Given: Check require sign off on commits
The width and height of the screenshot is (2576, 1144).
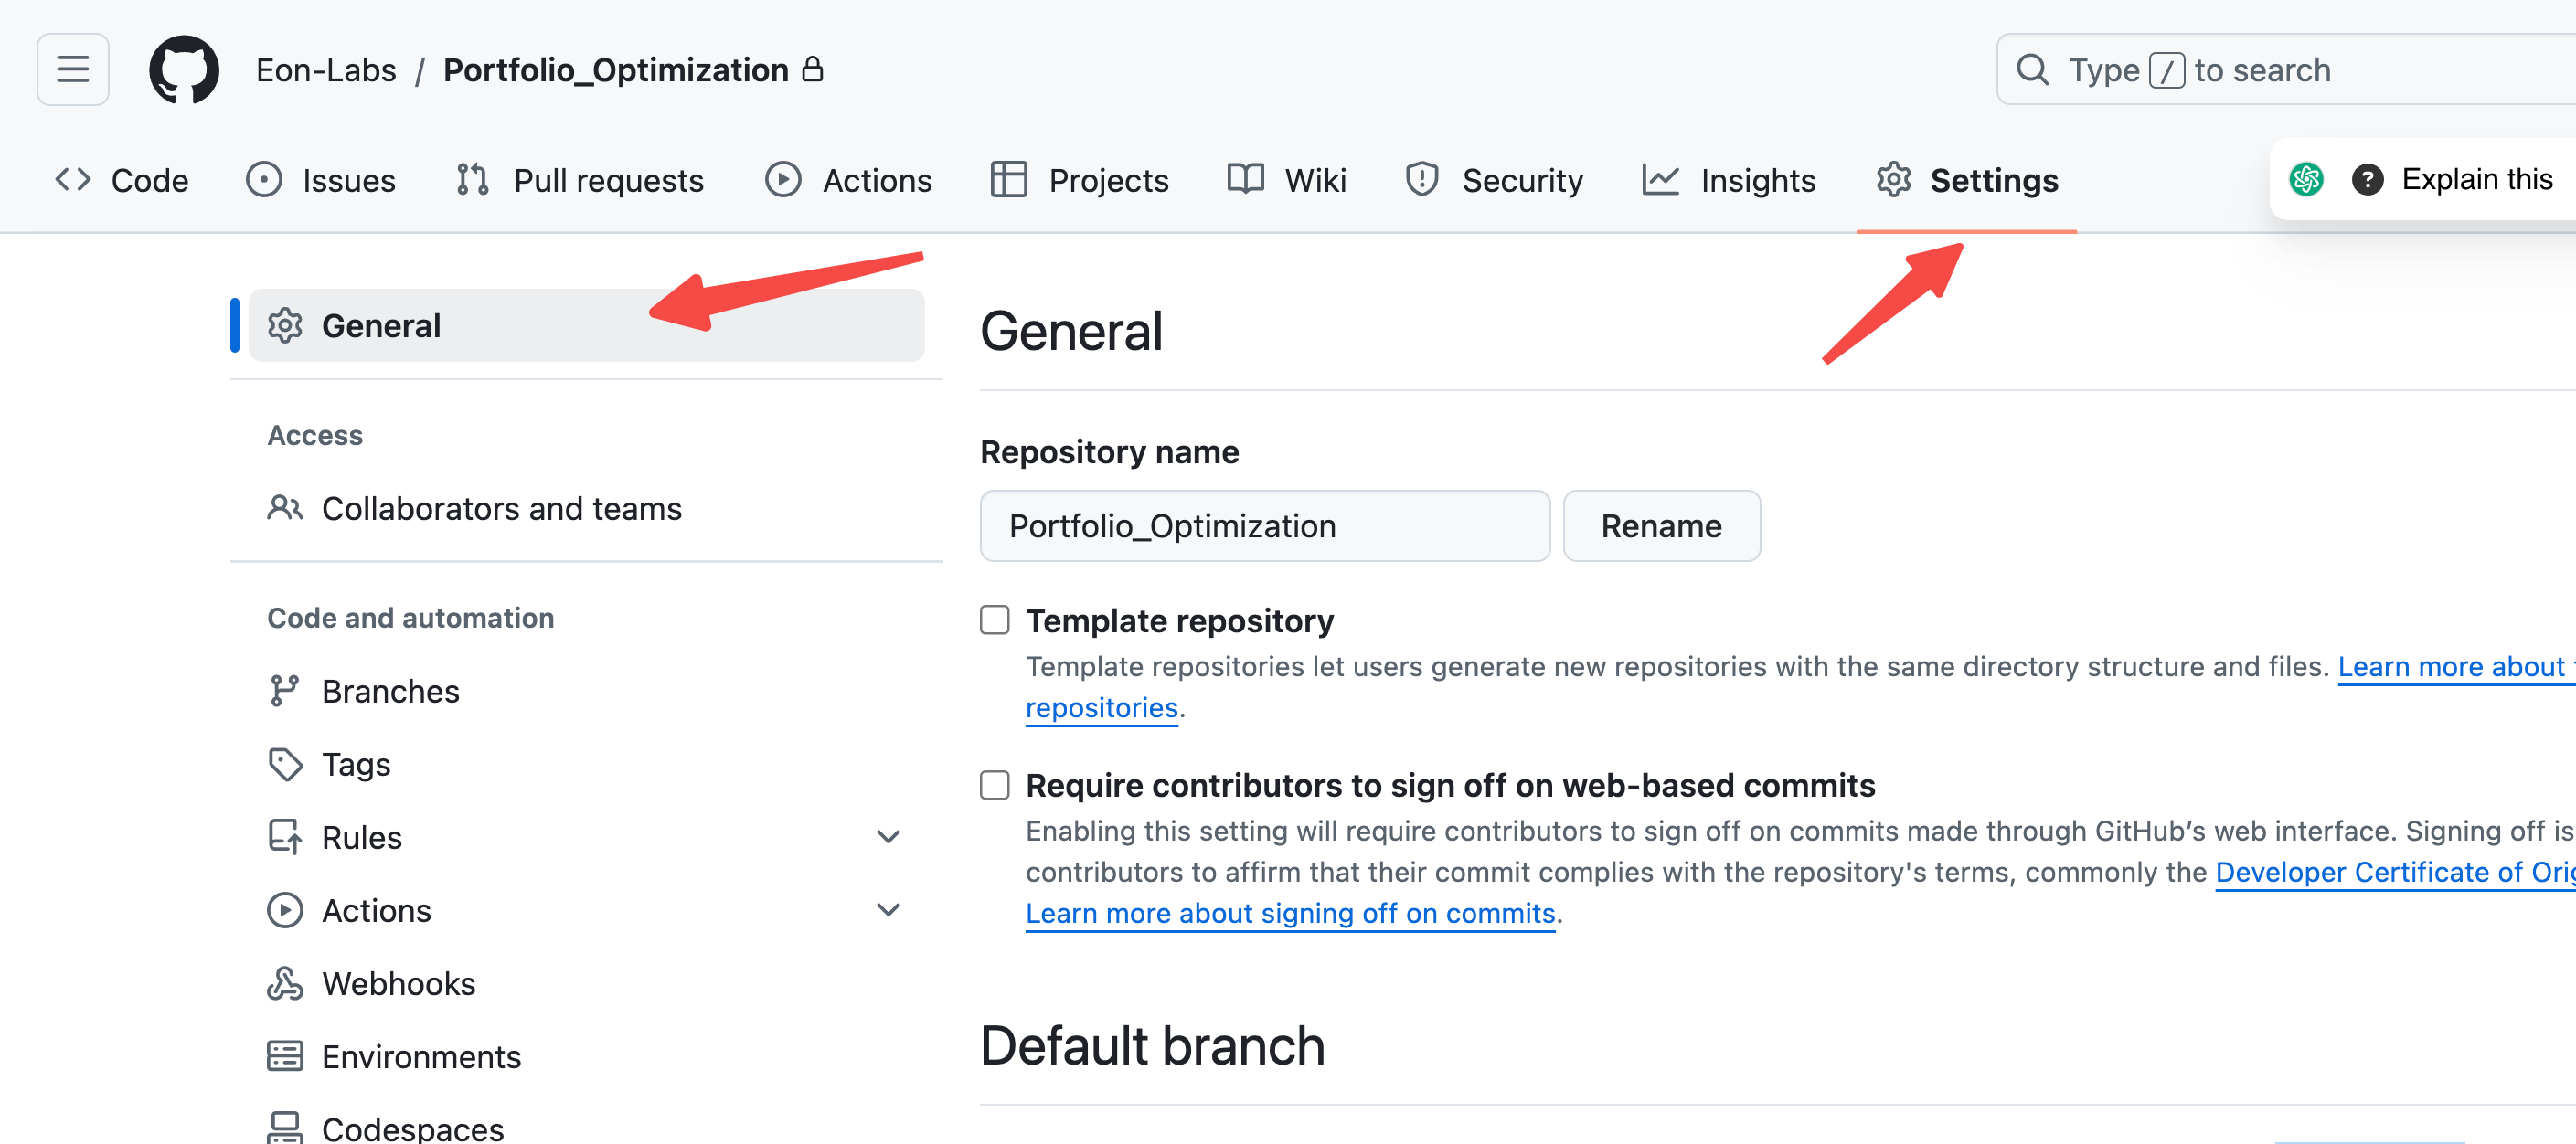Looking at the screenshot, I should (x=994, y=786).
